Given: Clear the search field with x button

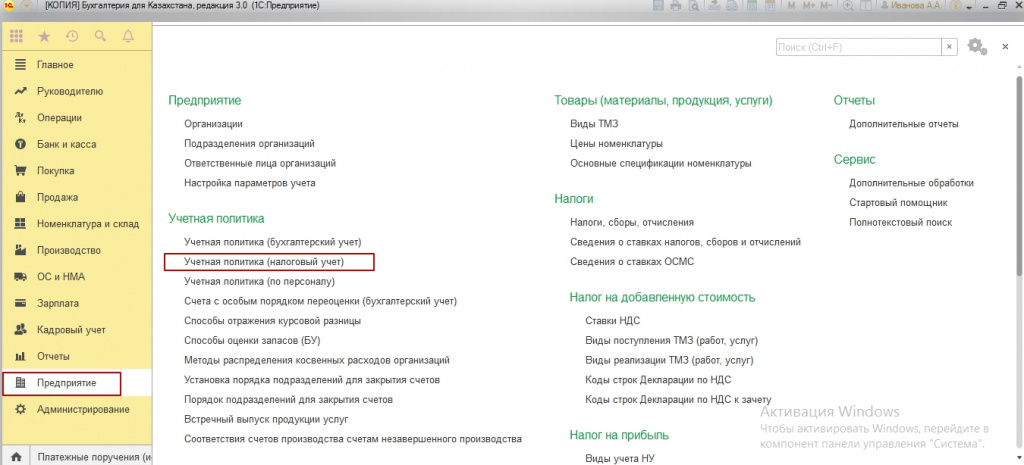Looking at the screenshot, I should (949, 47).
